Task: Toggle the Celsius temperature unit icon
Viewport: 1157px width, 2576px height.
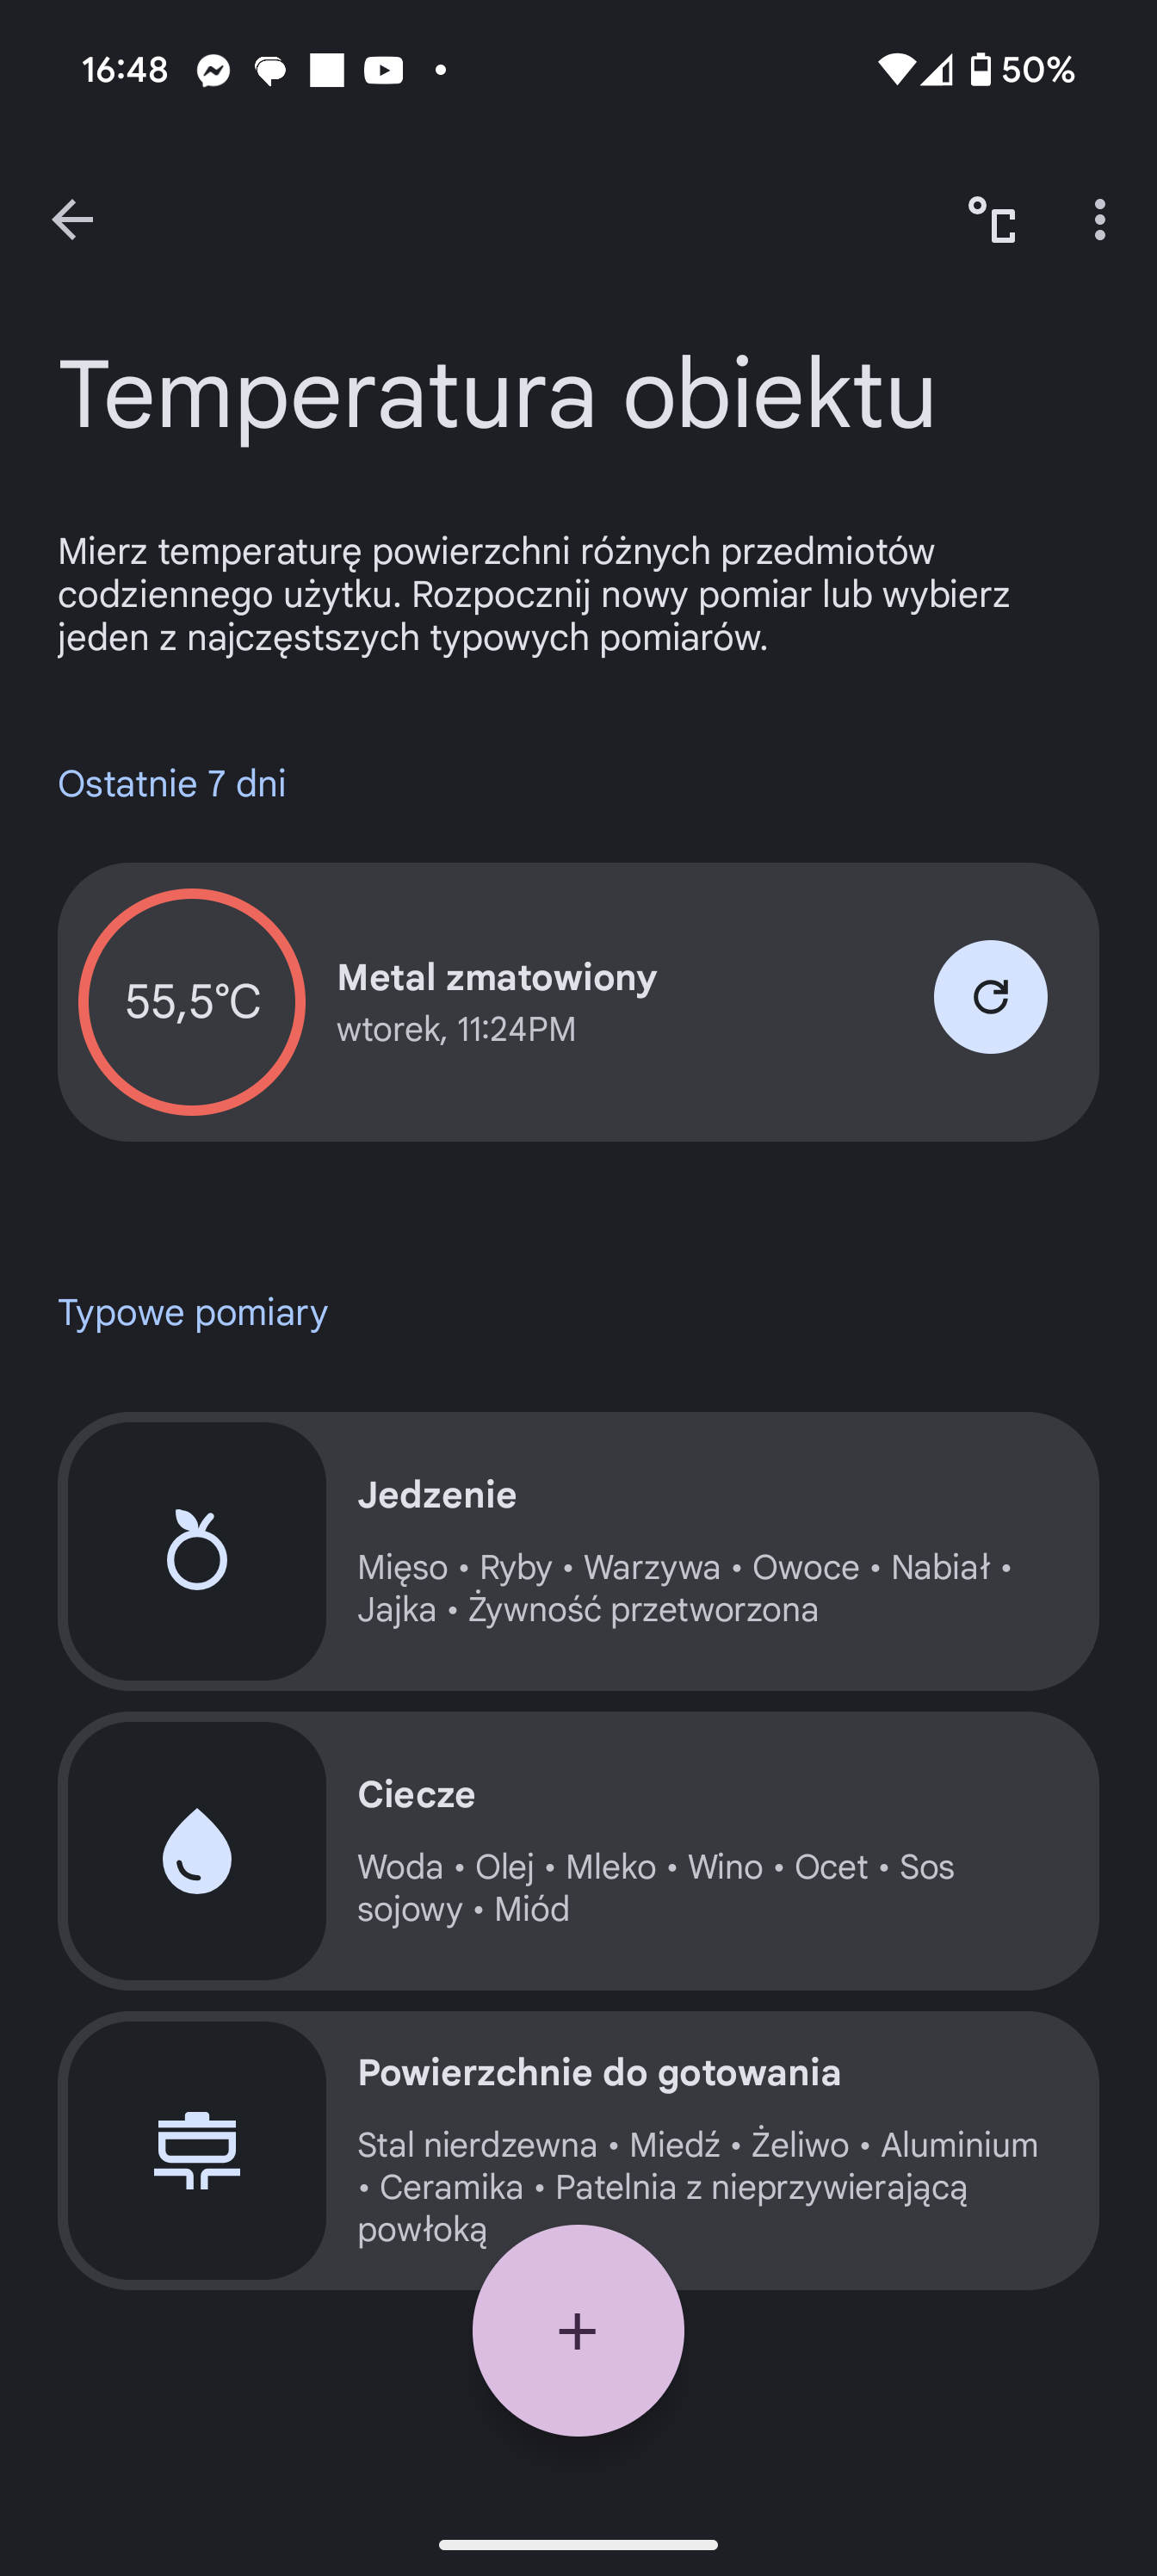Action: pyautogui.click(x=991, y=220)
